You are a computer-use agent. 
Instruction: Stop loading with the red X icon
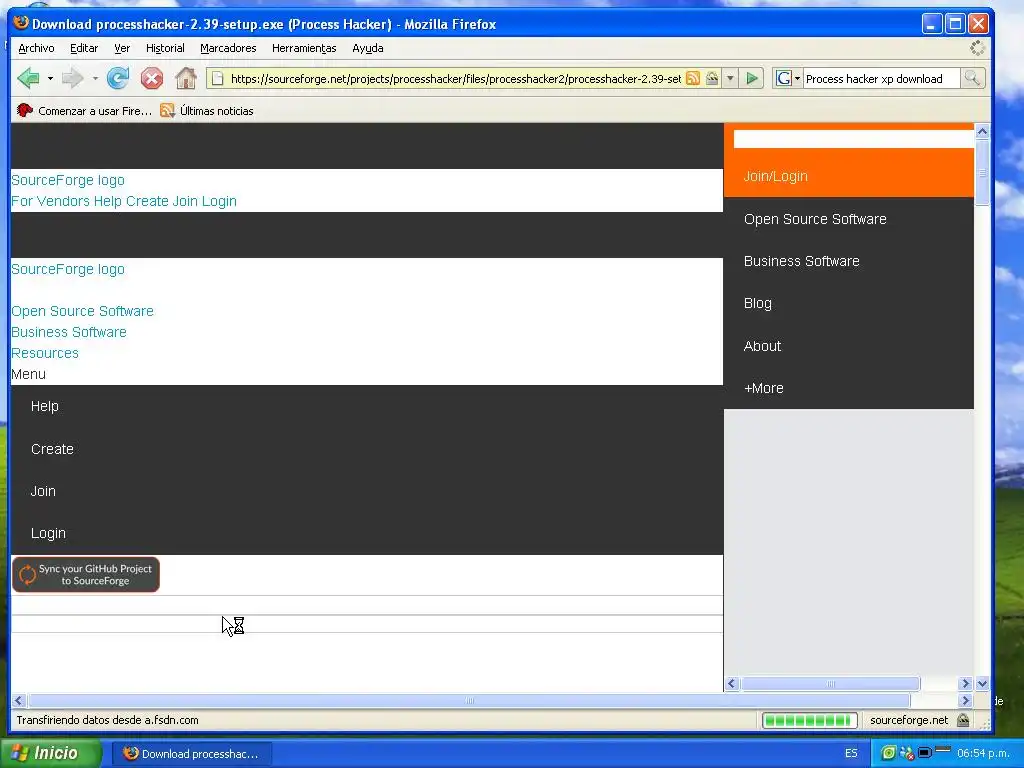152,78
